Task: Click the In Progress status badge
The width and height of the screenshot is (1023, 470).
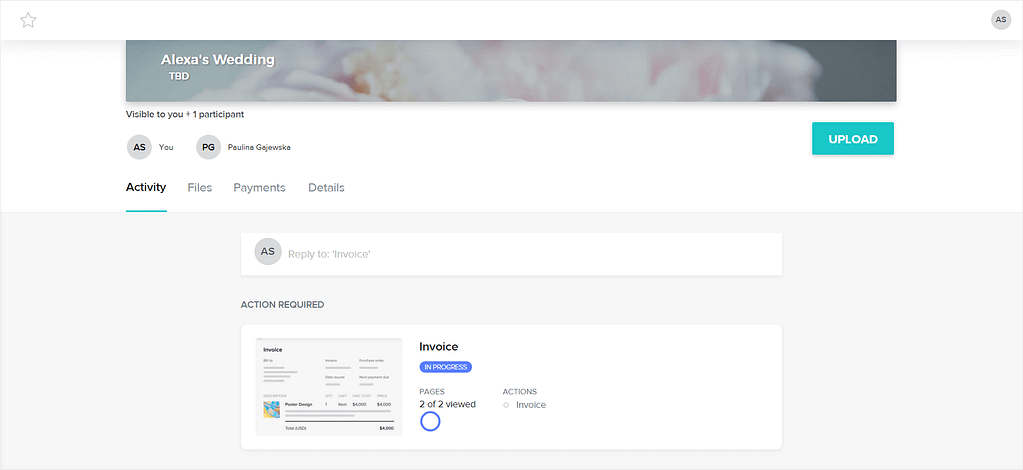Action: (446, 367)
